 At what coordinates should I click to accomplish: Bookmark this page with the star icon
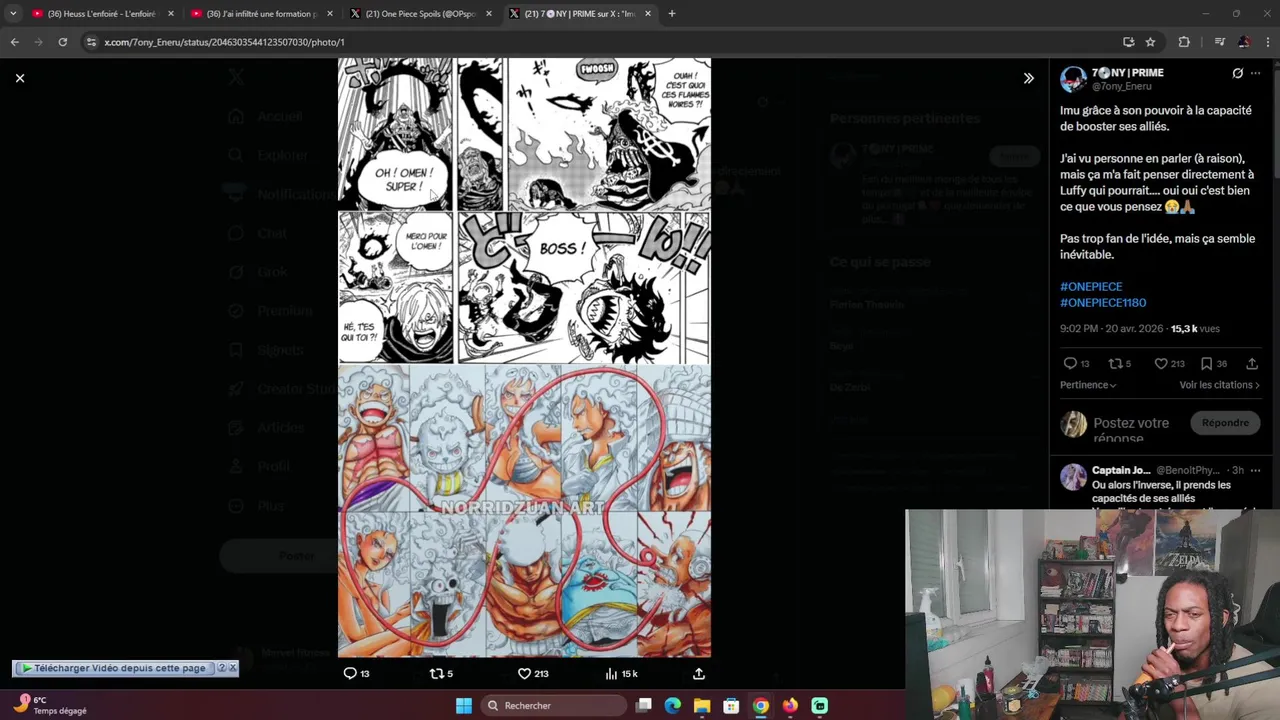pos(1150,42)
